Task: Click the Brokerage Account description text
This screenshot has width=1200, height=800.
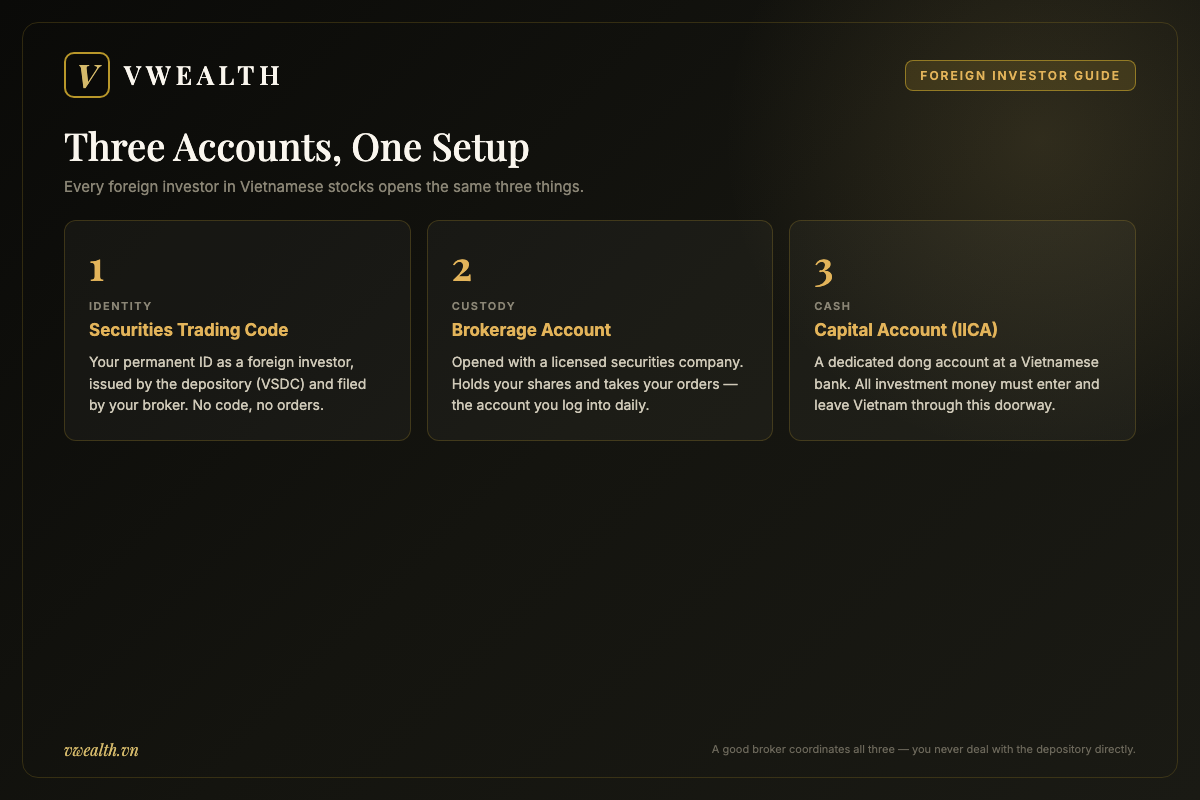Action: (x=598, y=384)
